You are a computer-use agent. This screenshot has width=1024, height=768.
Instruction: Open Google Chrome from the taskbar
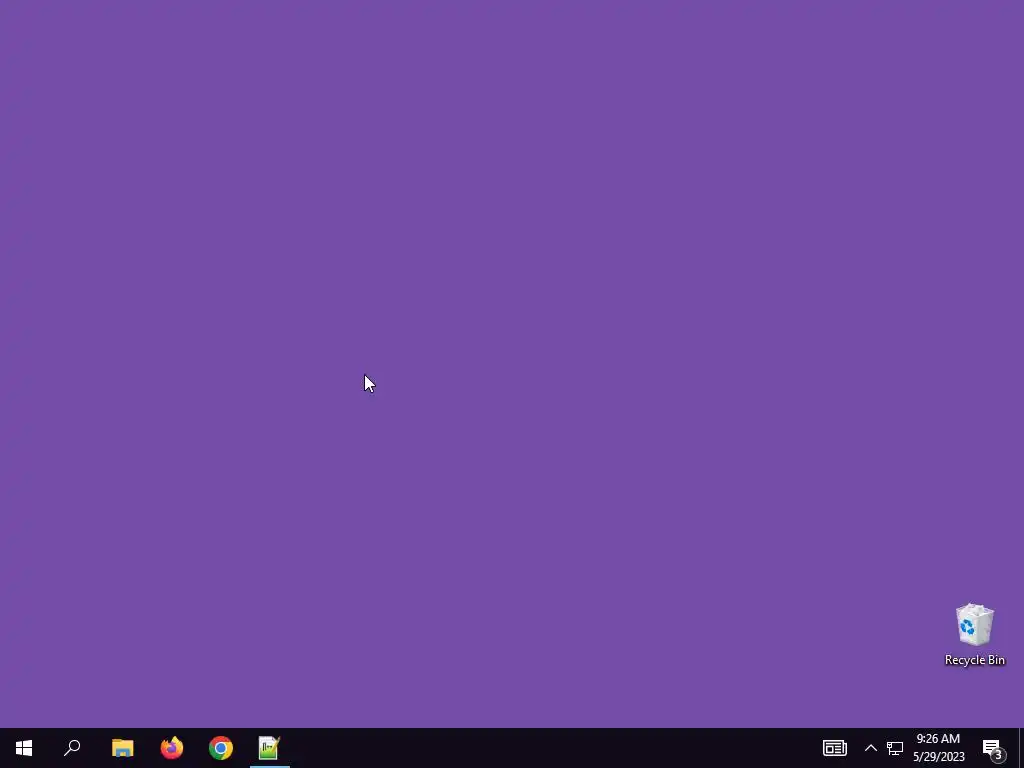(221, 748)
